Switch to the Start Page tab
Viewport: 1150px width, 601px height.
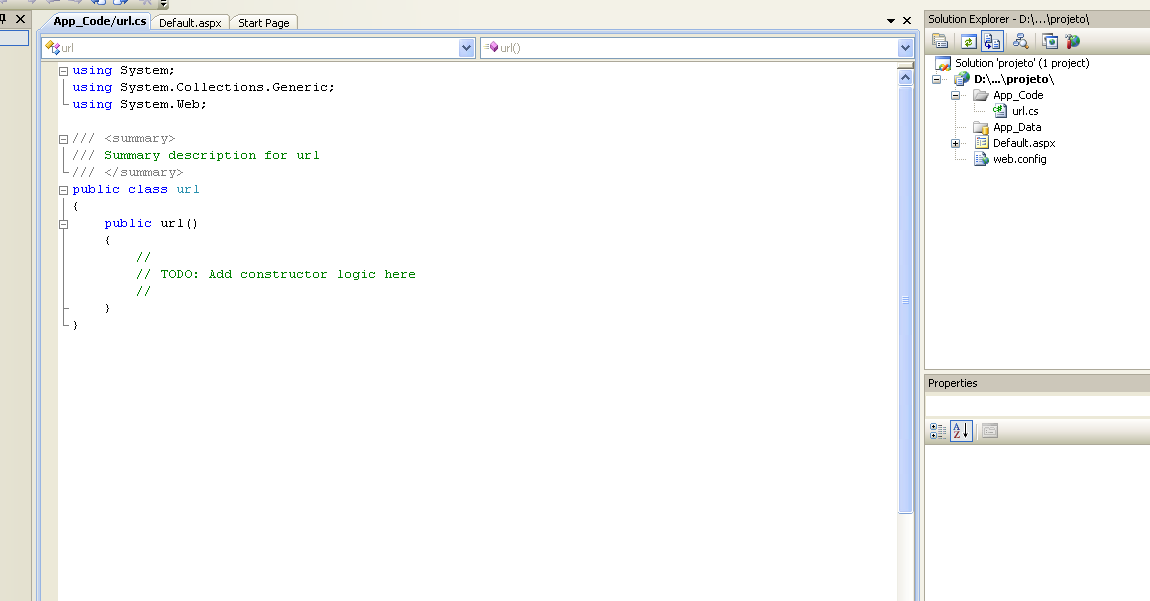tap(263, 23)
